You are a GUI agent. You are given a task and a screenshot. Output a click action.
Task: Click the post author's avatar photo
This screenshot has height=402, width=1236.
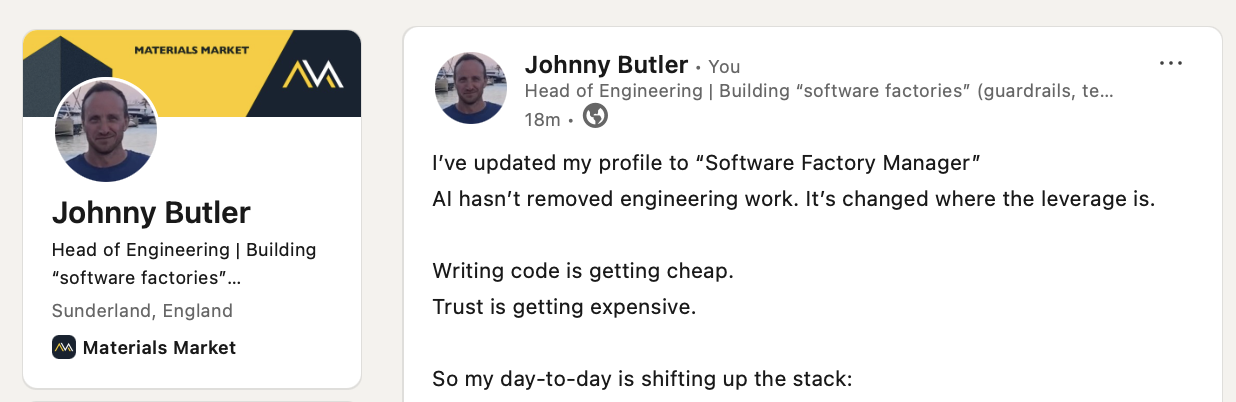pyautogui.click(x=471, y=88)
